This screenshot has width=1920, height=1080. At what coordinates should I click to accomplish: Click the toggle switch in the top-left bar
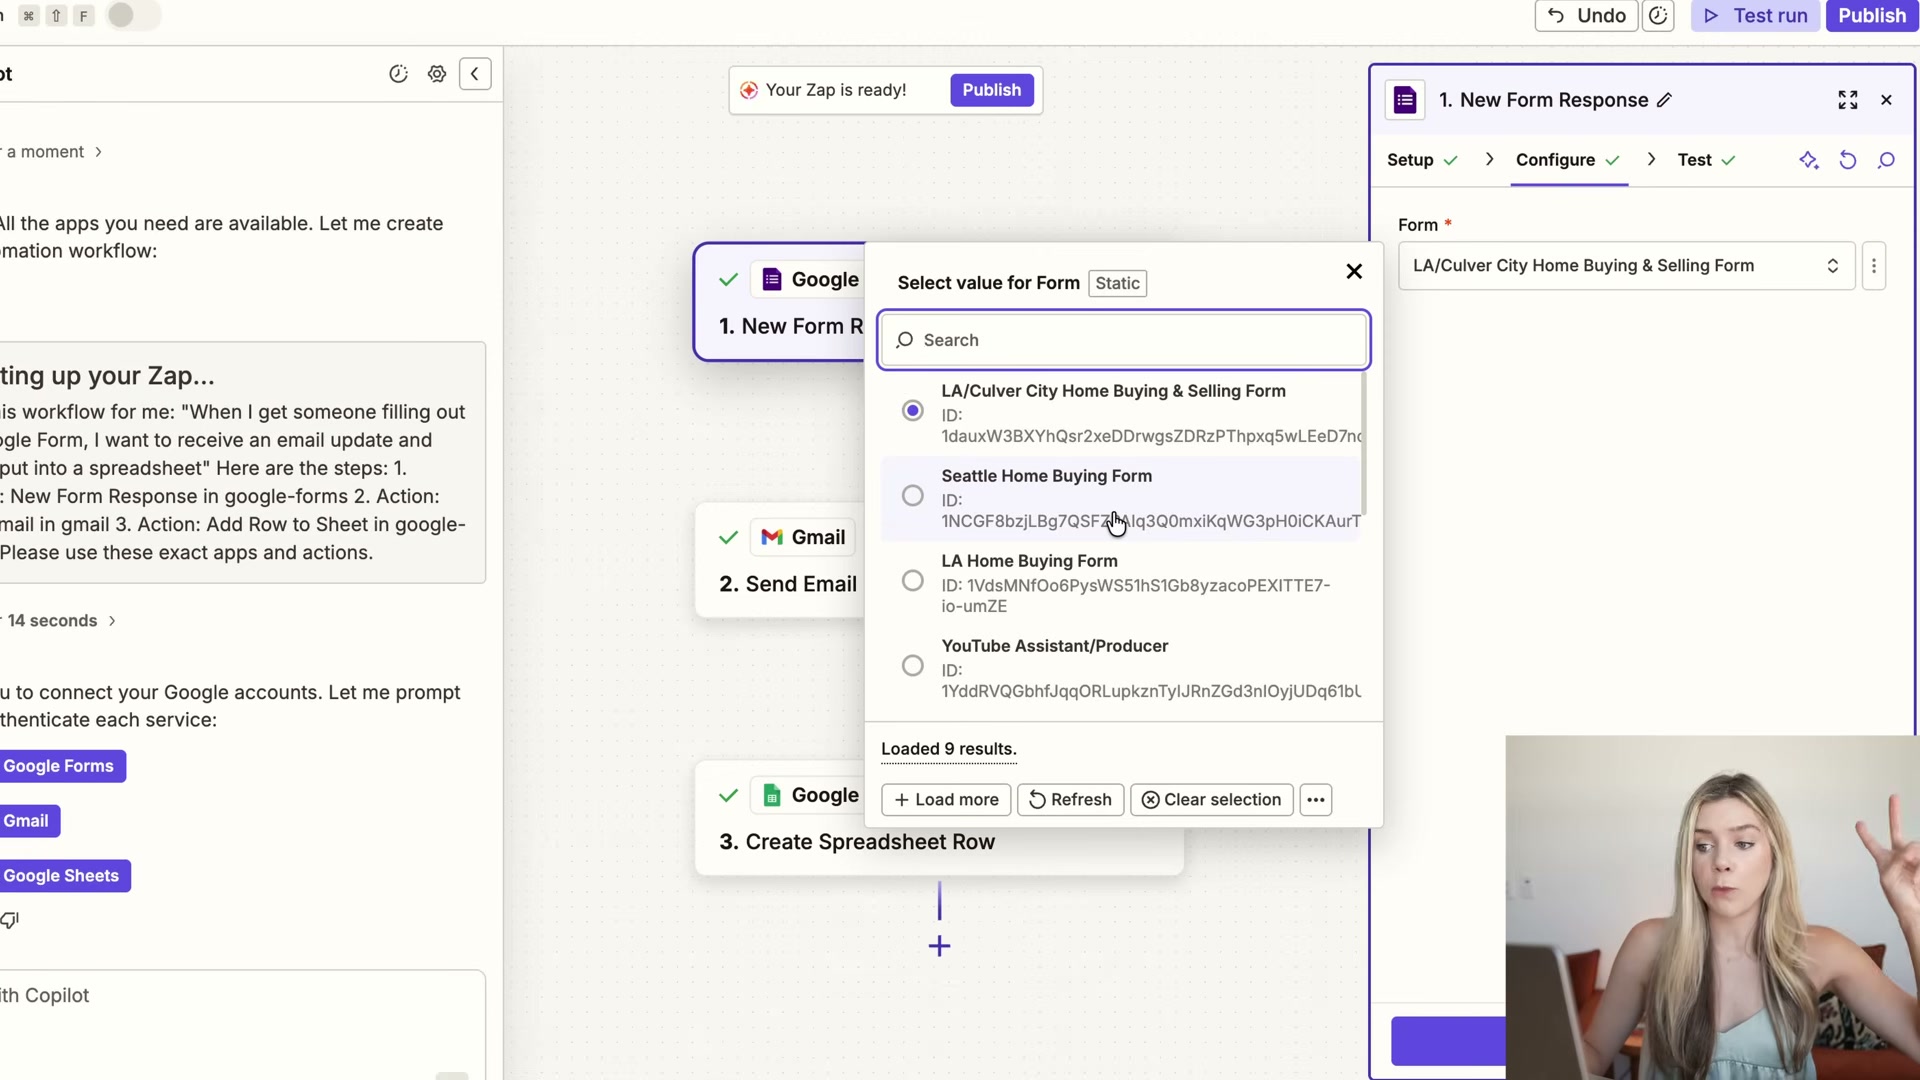[x=133, y=16]
